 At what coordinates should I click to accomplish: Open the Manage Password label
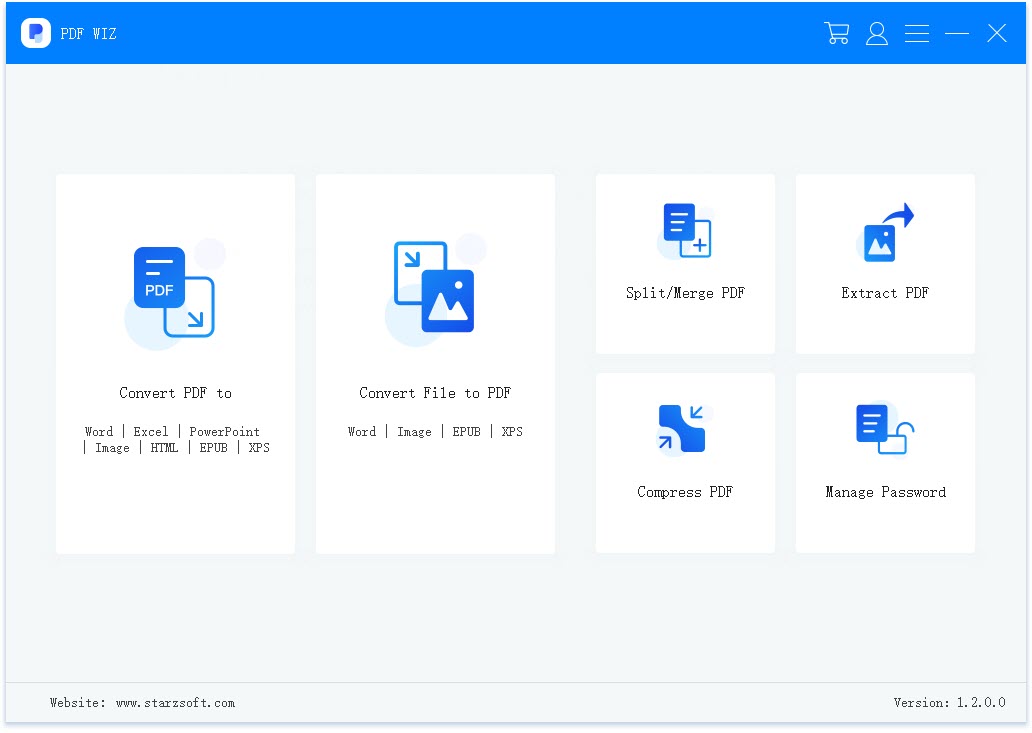(885, 492)
